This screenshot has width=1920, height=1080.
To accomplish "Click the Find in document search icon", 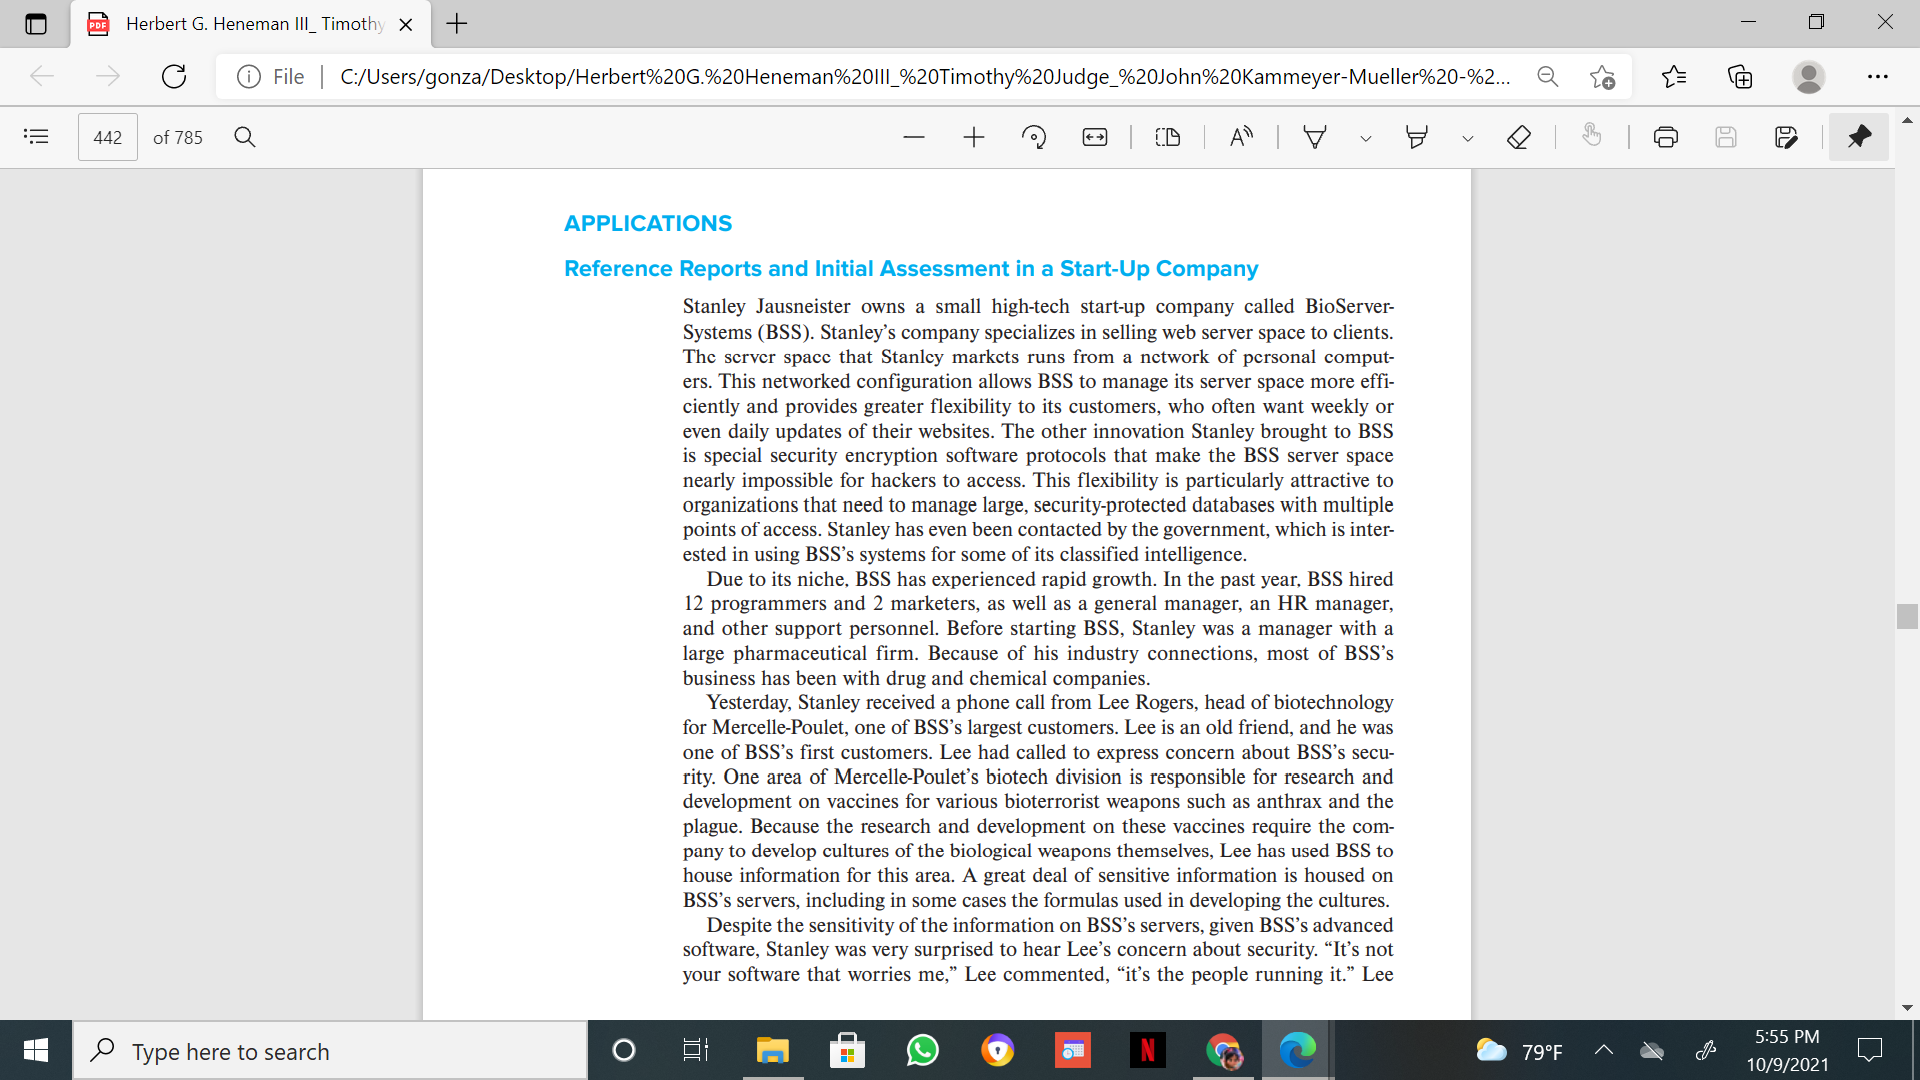I will 245,137.
